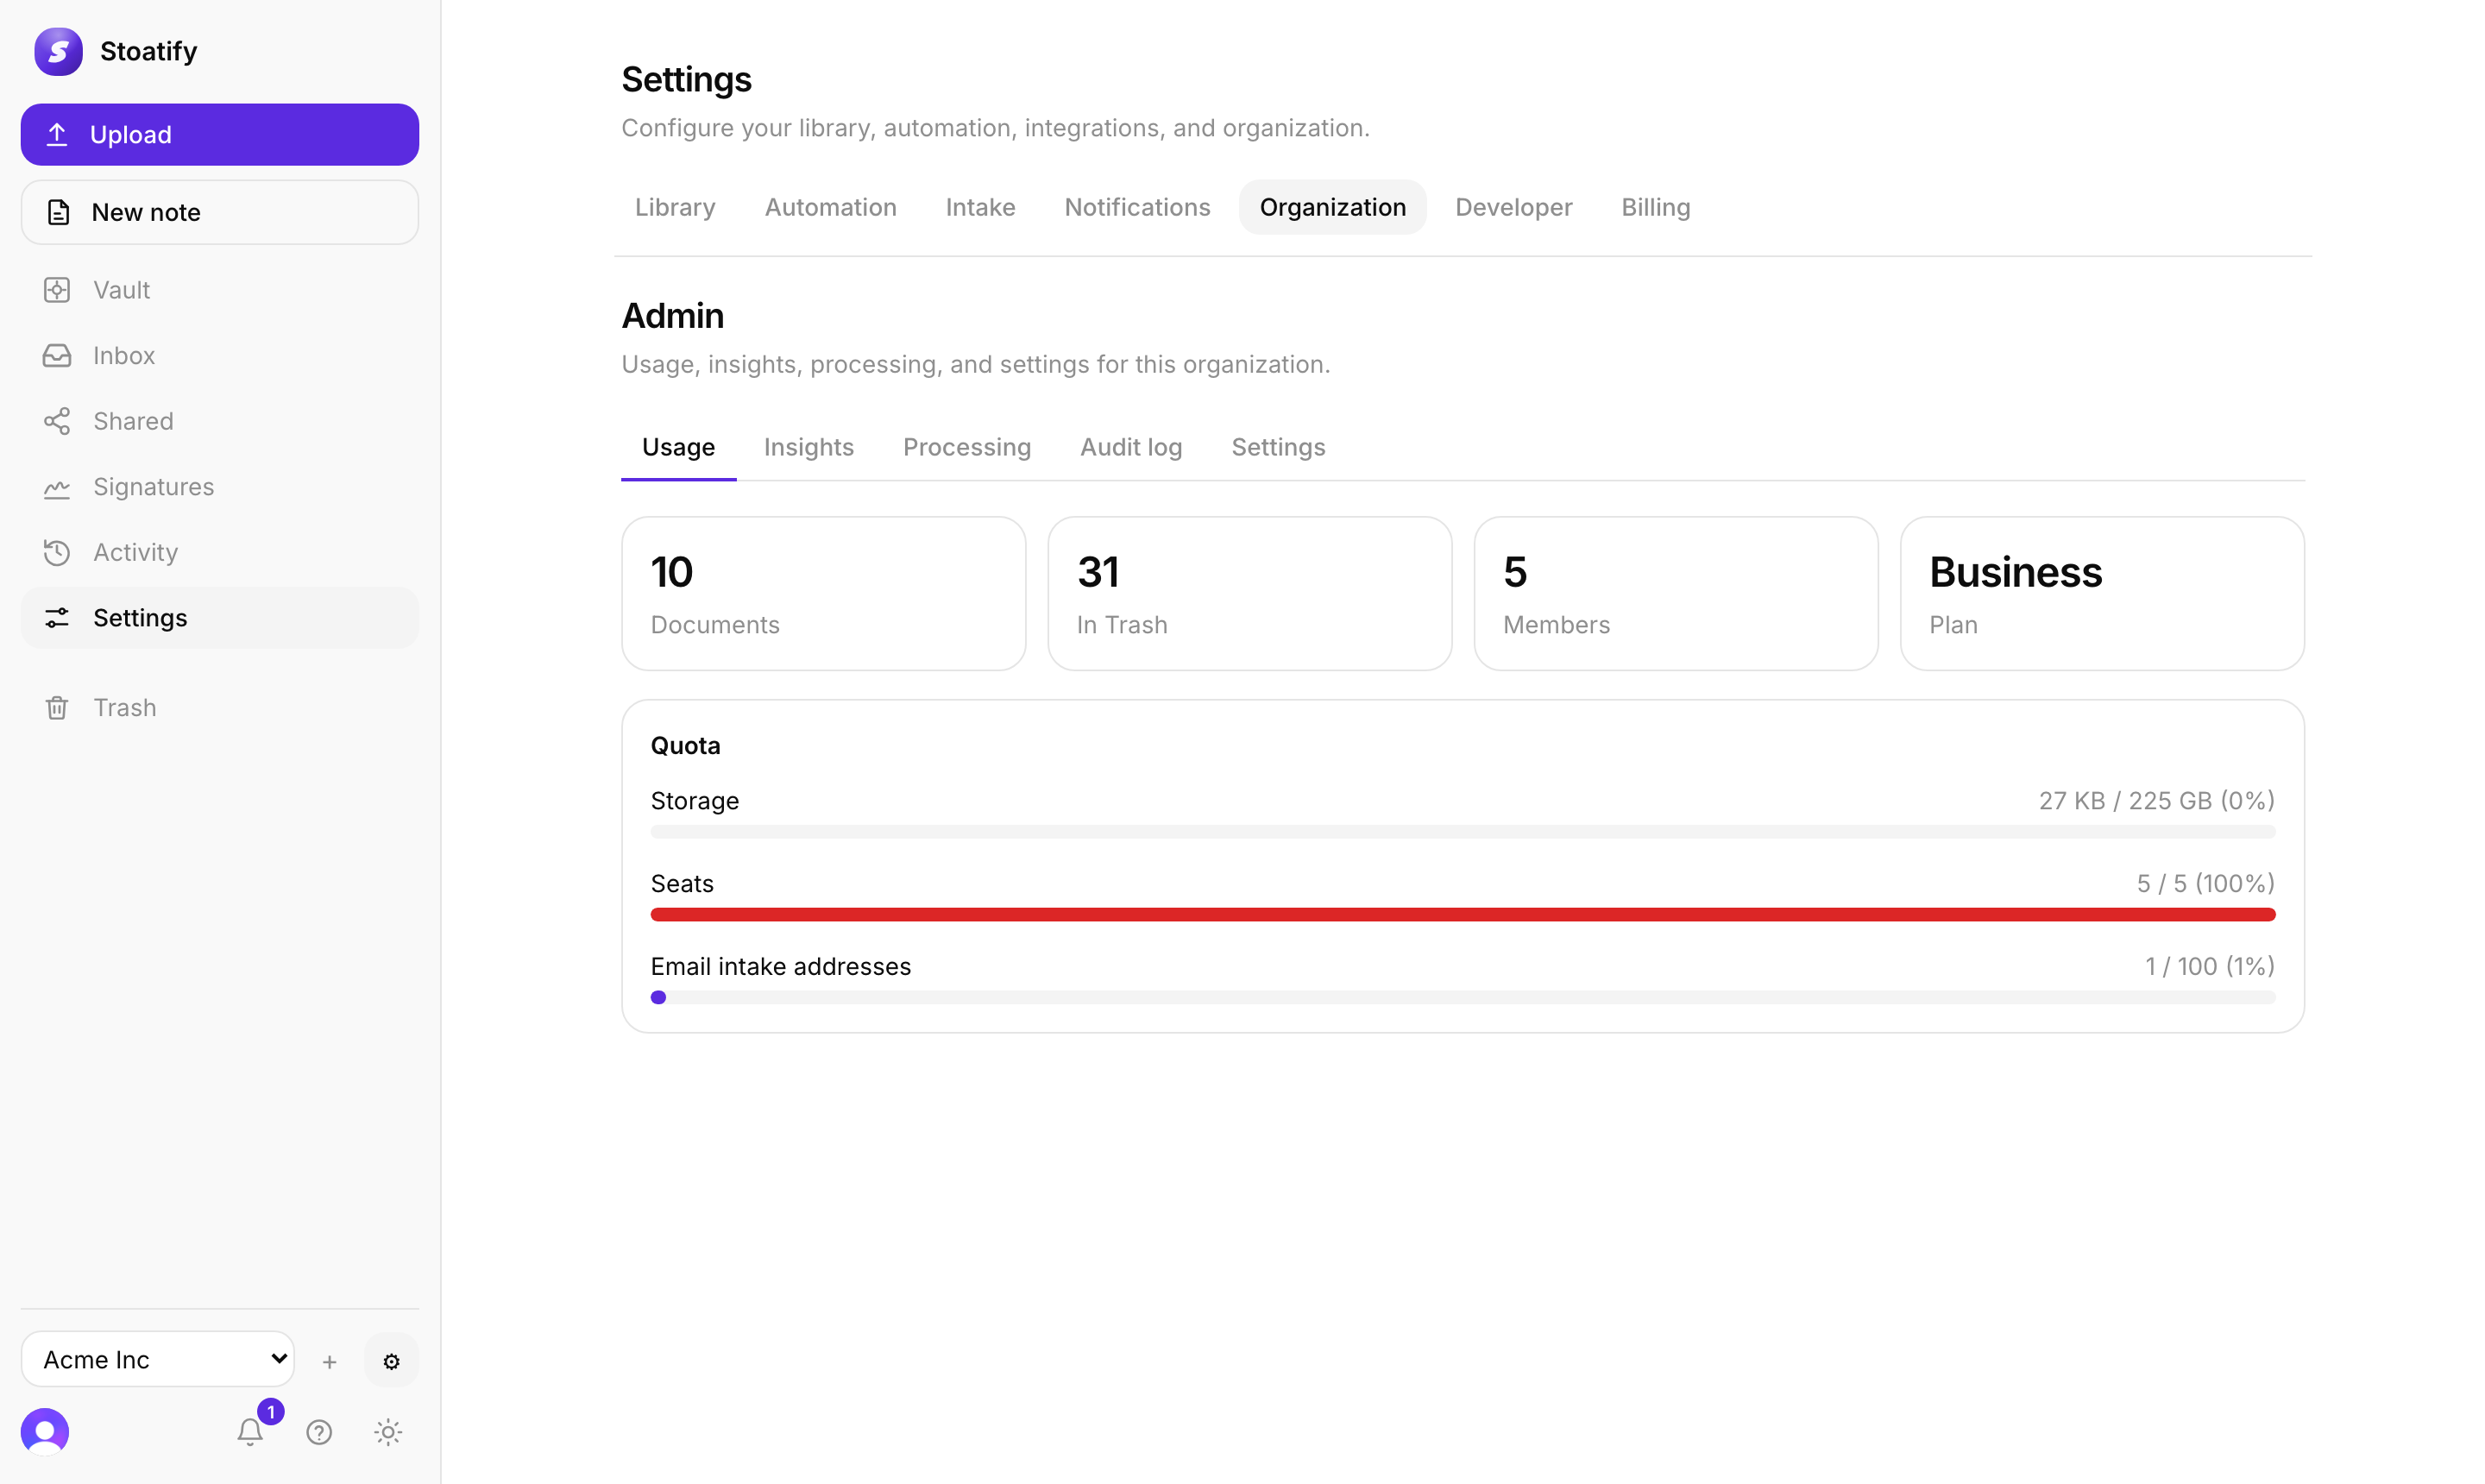Image resolution: width=2485 pixels, height=1484 pixels.
Task: Open the Audit log sub-tab
Action: point(1131,447)
